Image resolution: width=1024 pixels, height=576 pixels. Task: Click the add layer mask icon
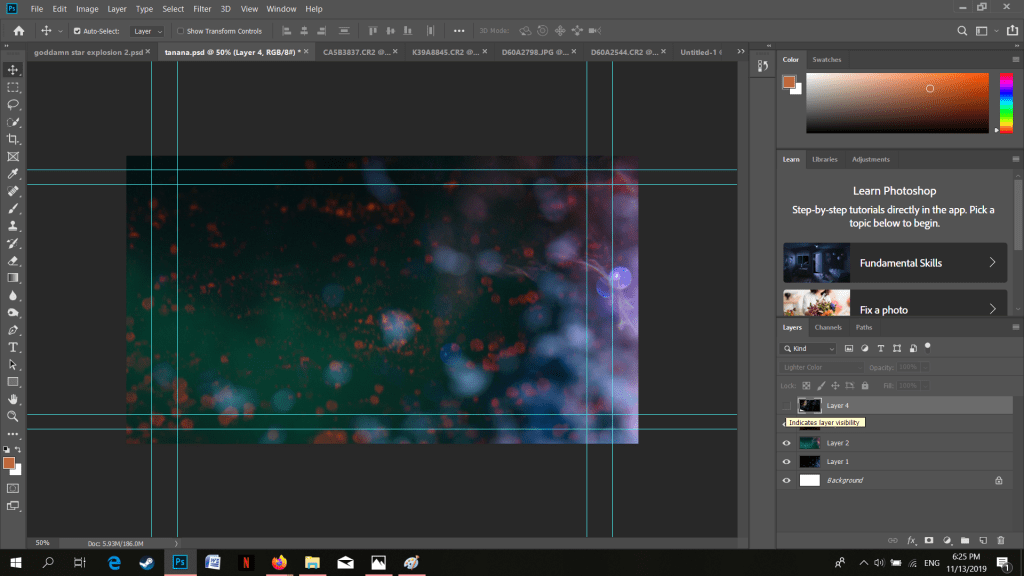coord(928,540)
